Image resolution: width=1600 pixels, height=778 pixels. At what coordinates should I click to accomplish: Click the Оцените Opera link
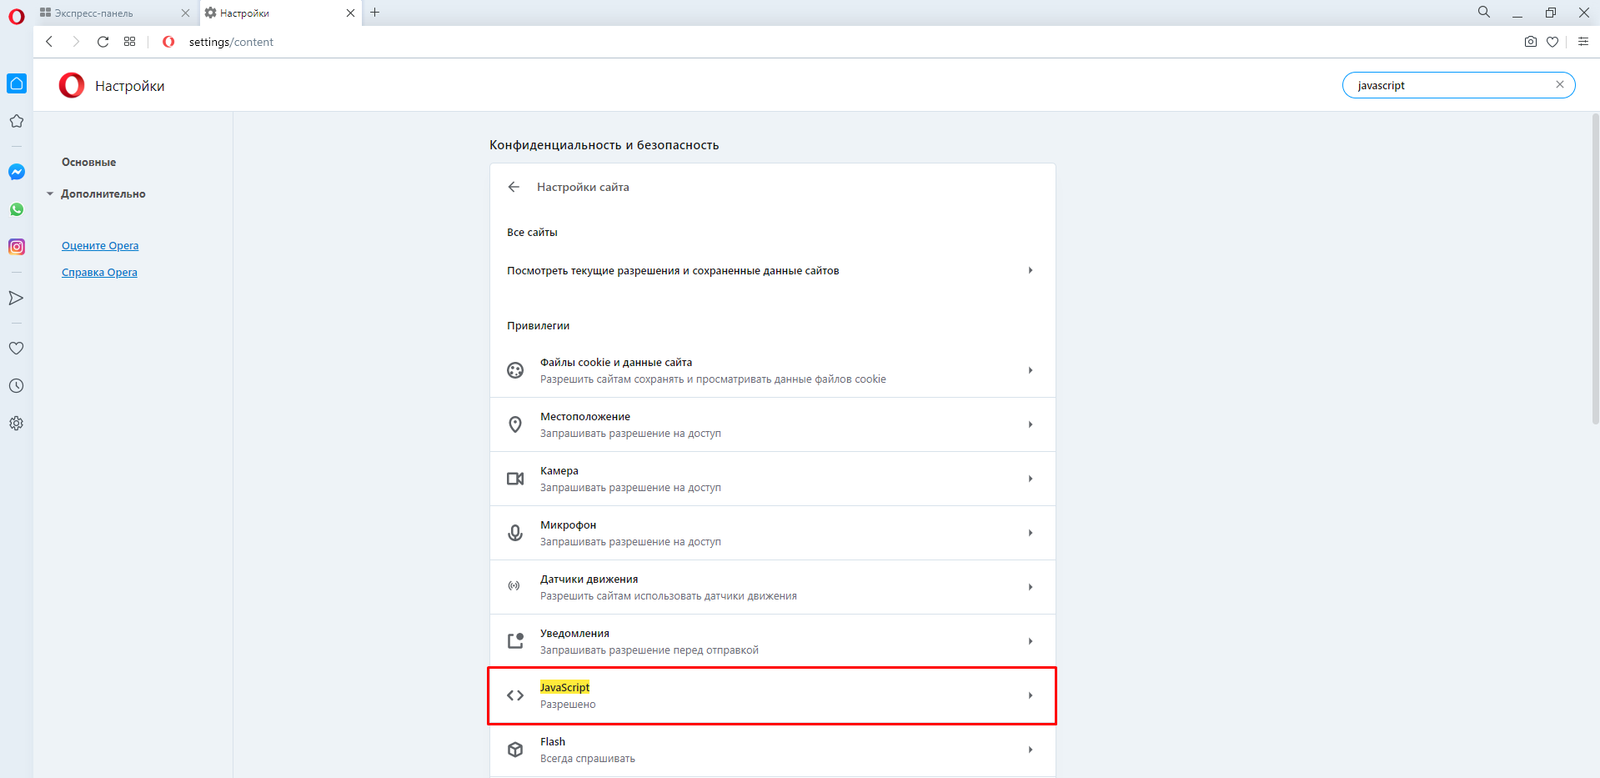click(100, 246)
